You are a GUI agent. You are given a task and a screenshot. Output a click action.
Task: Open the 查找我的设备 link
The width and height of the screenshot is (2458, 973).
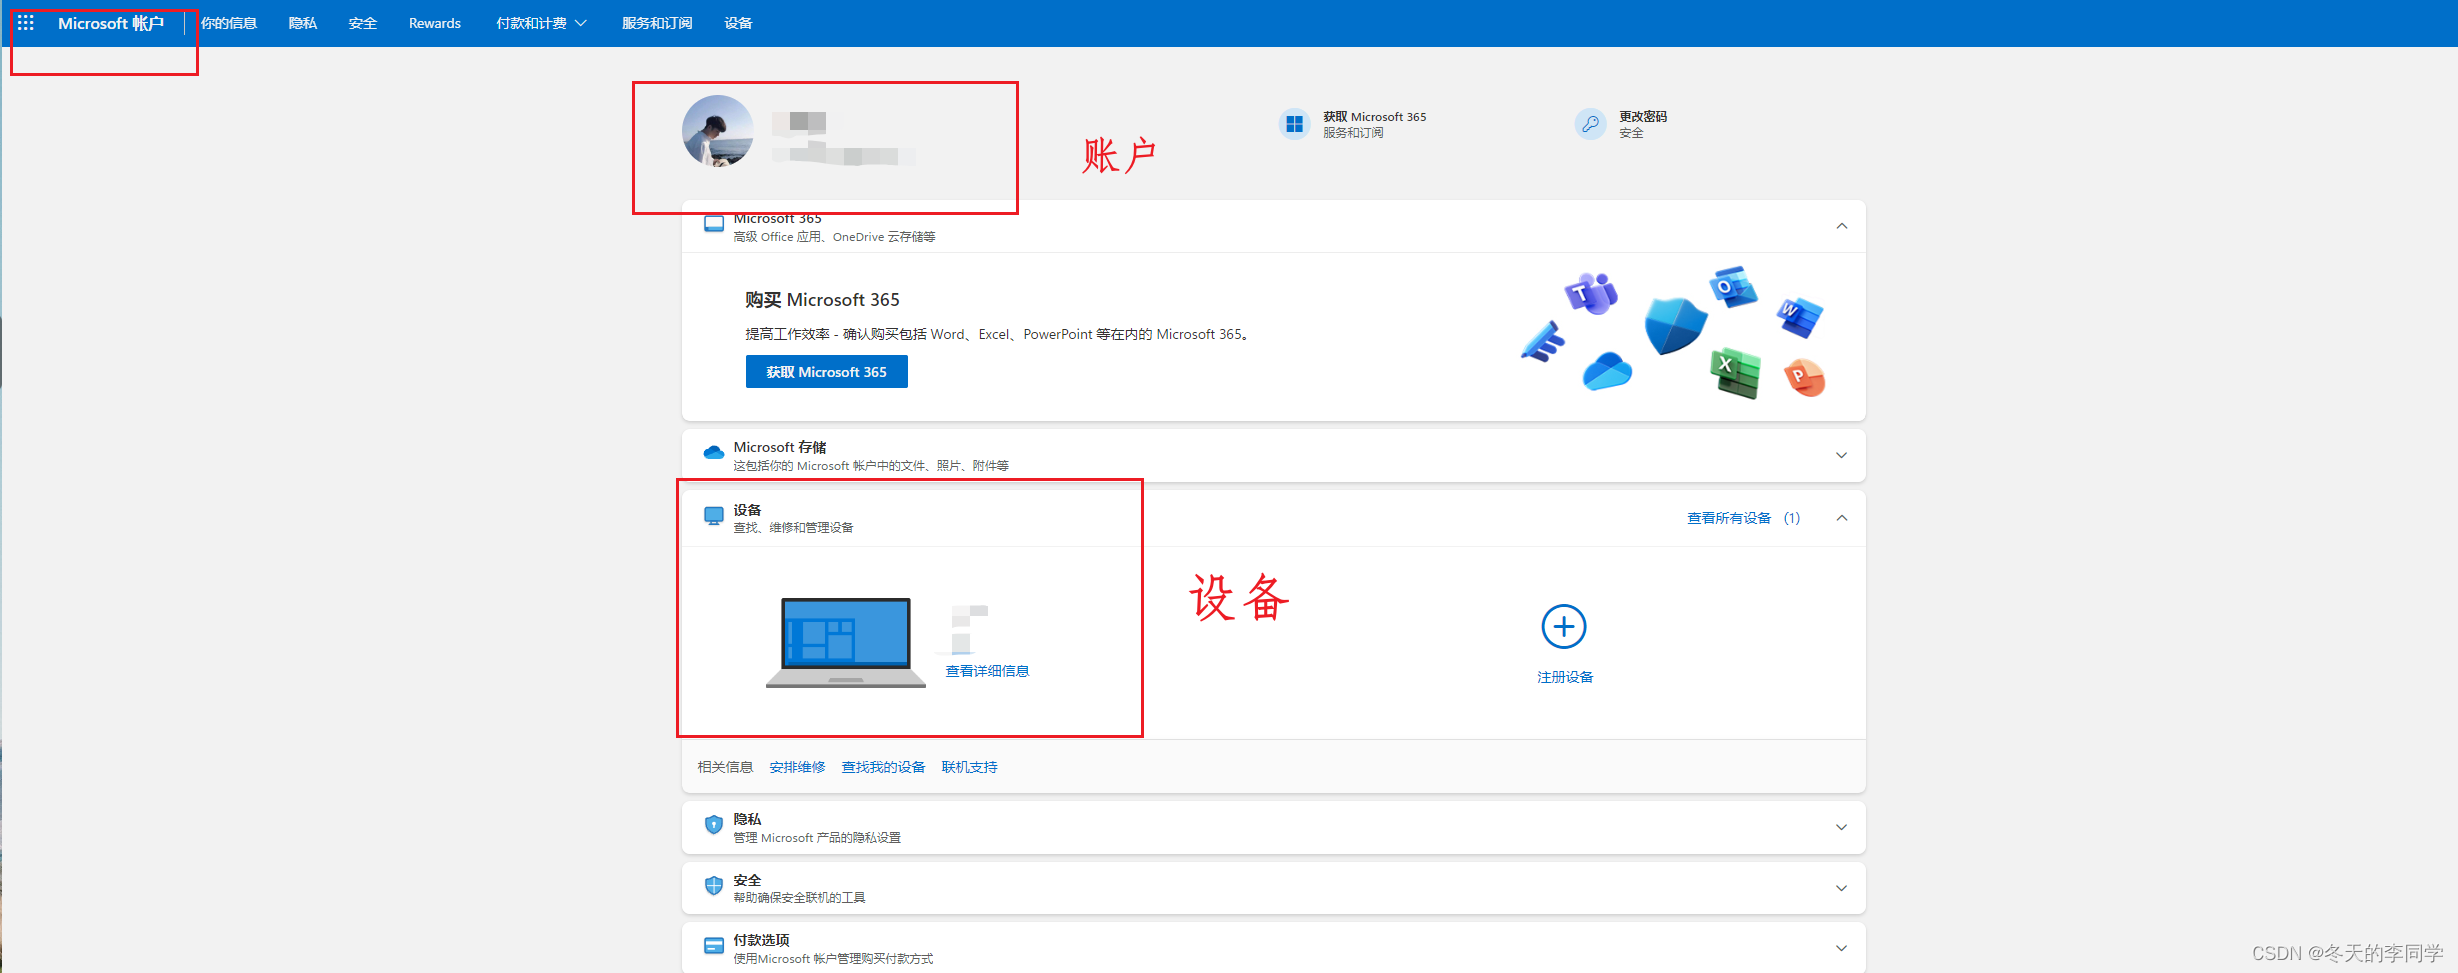click(883, 767)
